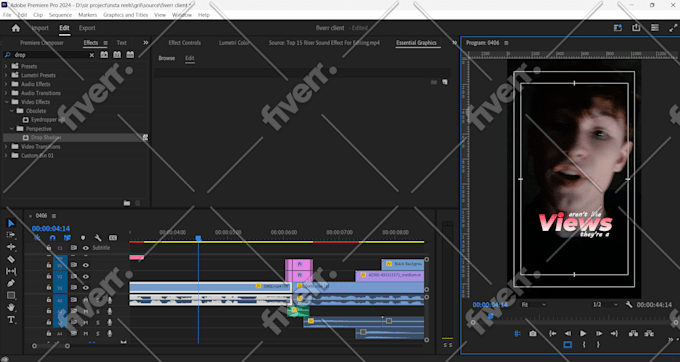Select the Rectangle tool

coord(11,296)
